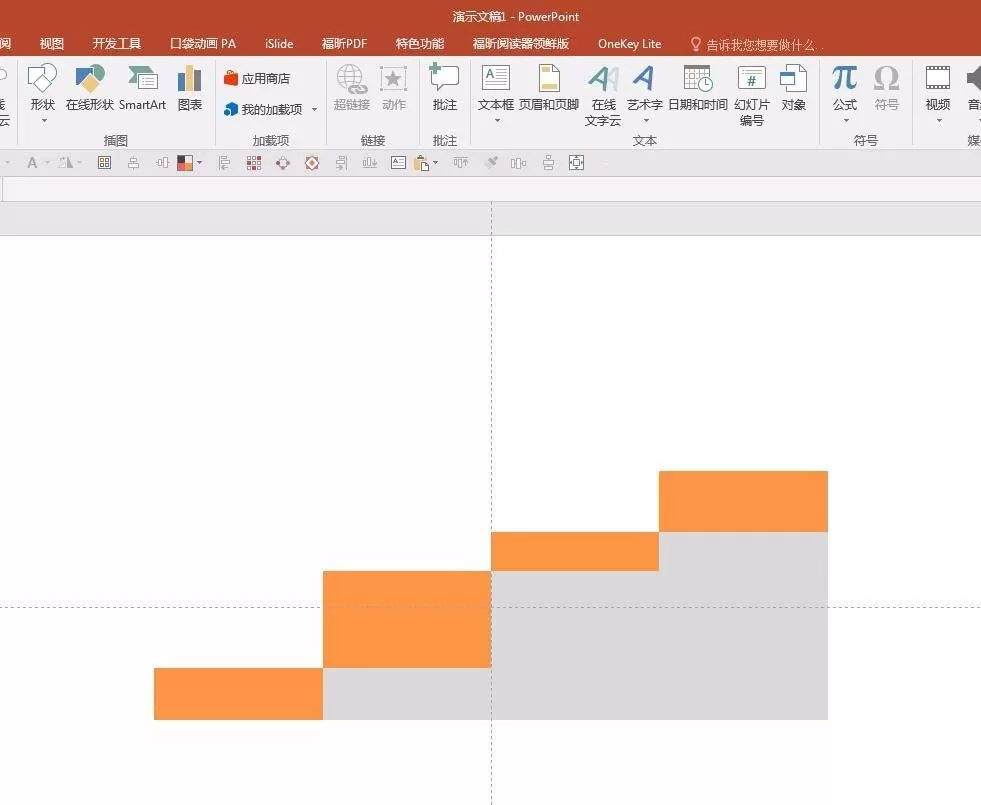Insert a chart (图表)
The image size is (981, 805).
tap(190, 88)
